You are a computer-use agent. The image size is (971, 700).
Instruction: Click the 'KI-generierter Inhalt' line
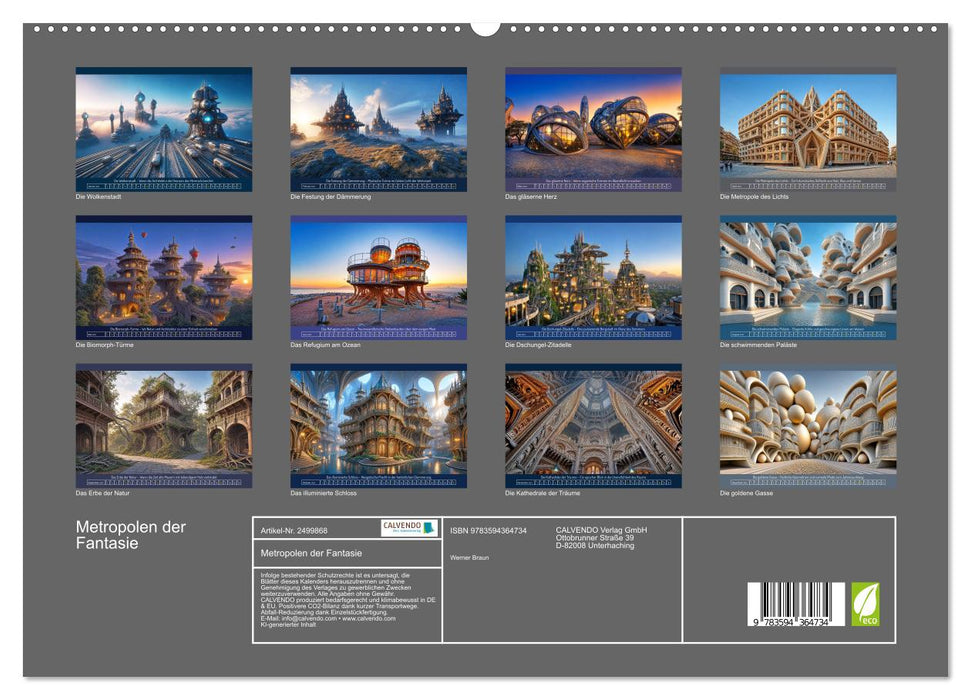coord(288,625)
